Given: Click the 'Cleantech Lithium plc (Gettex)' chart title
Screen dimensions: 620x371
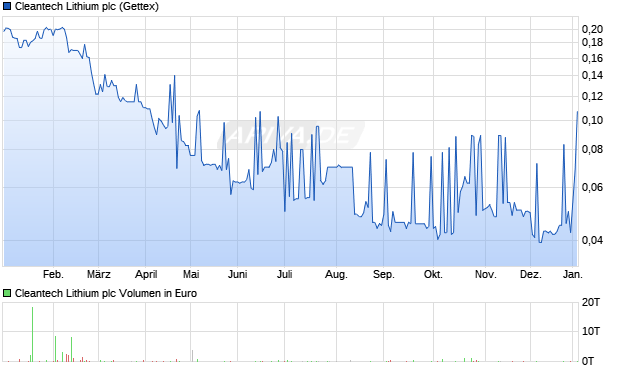Looking at the screenshot, I should pos(87,7).
